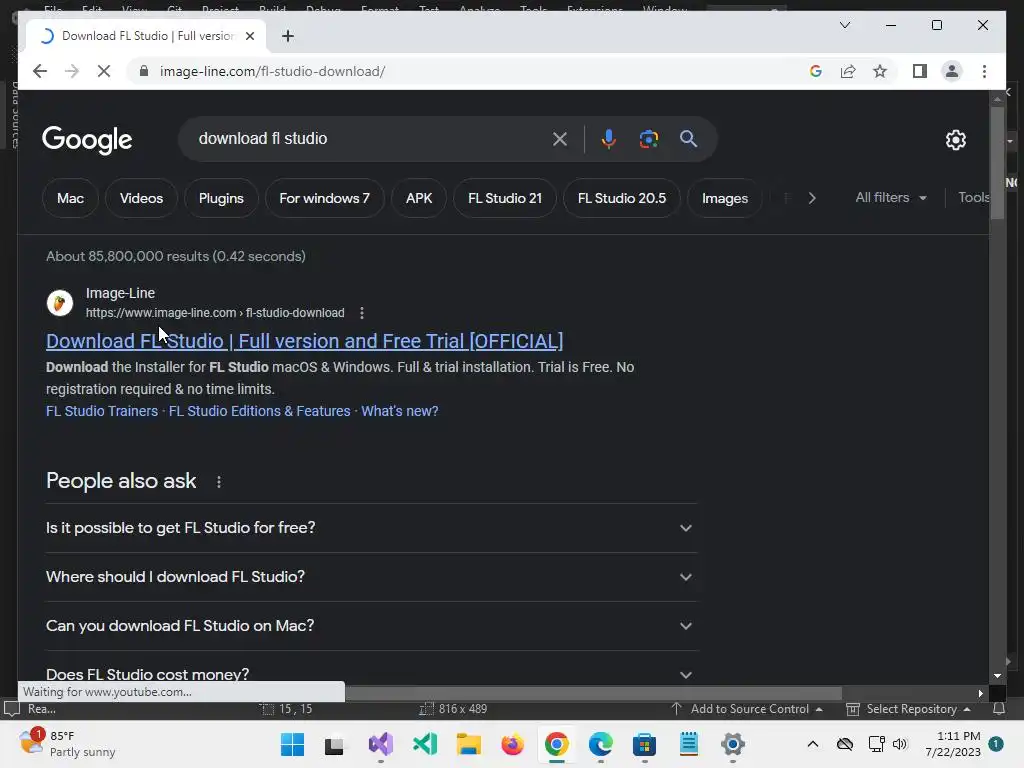Open Download FL Studio official link
Viewport: 1024px width, 768px height.
pyautogui.click(x=304, y=341)
